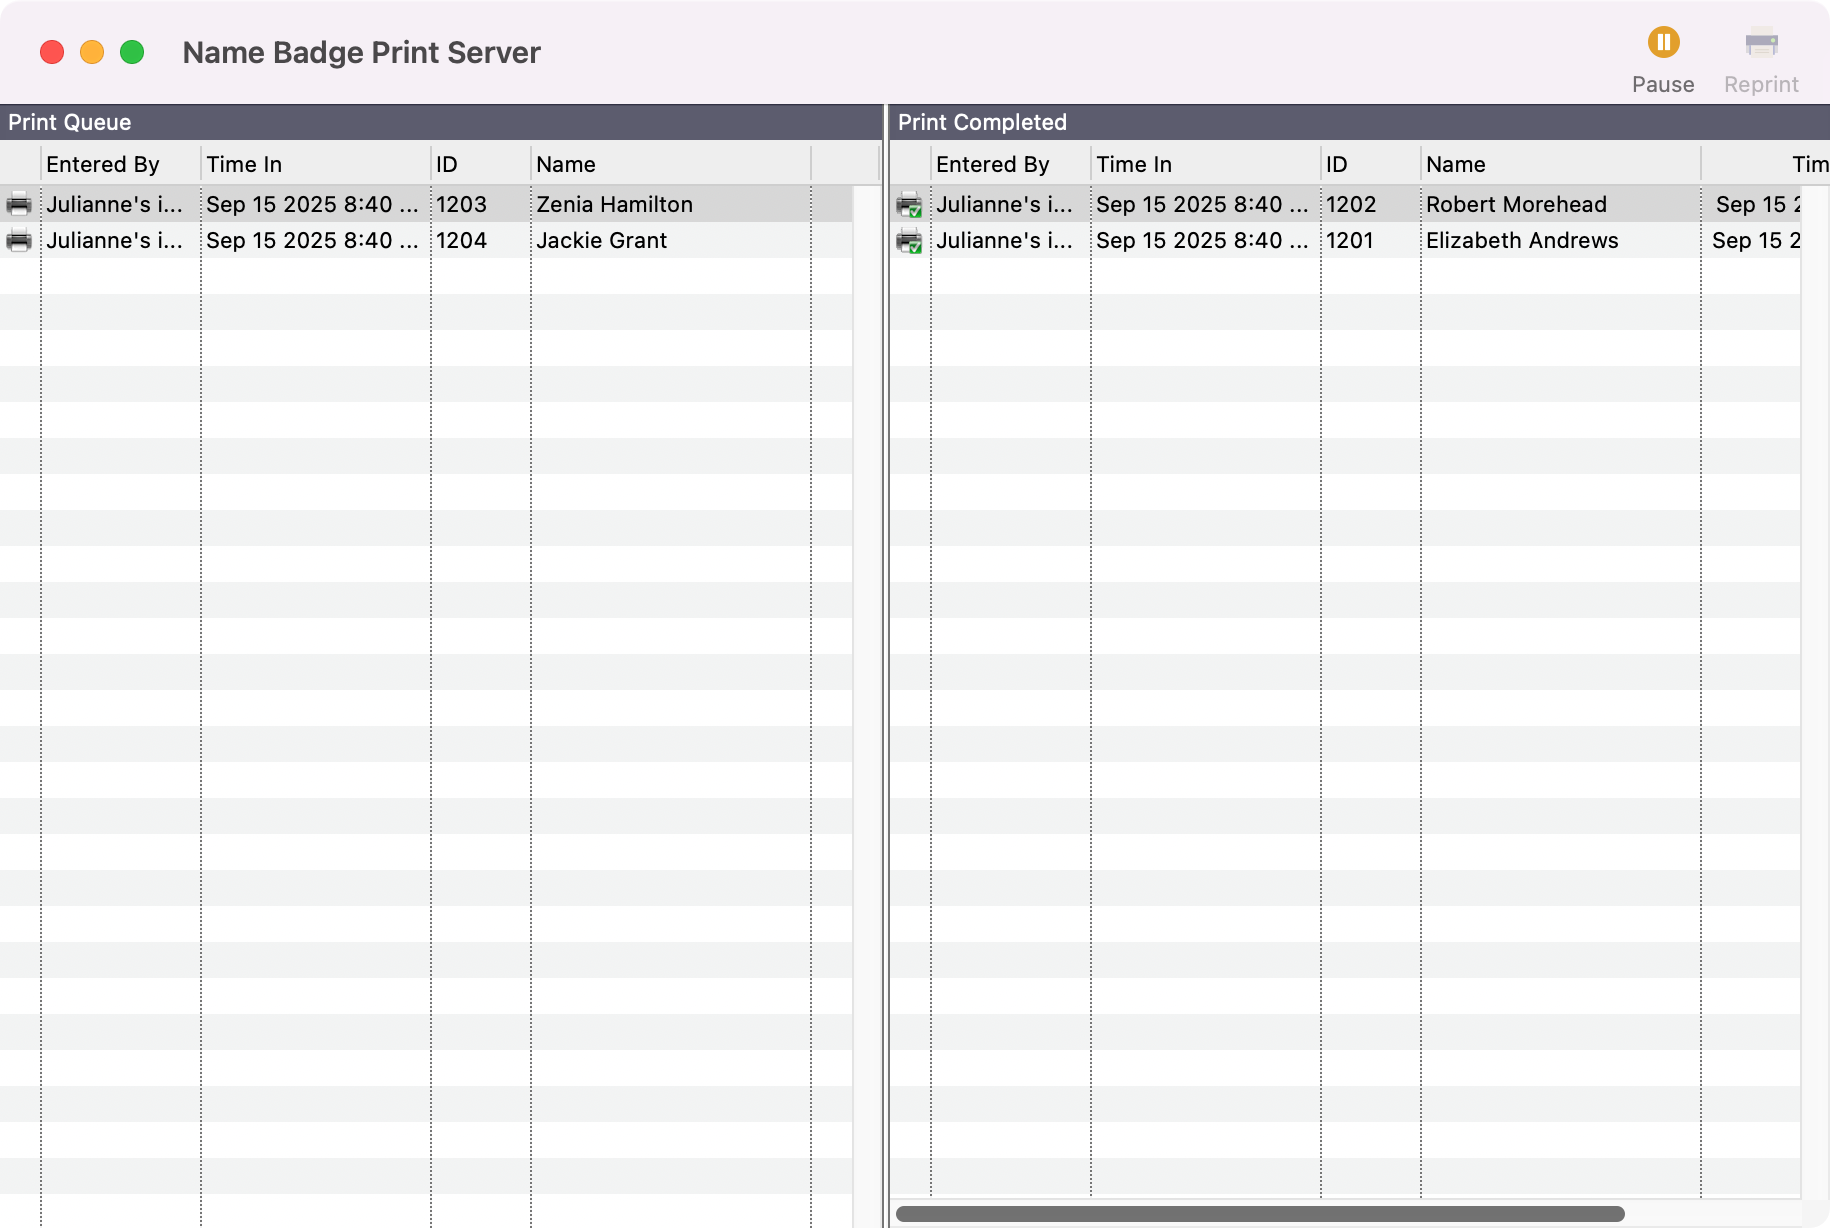Select the completed job for Robert Morehead
Screen dimensions: 1830x1228
[1517, 204]
